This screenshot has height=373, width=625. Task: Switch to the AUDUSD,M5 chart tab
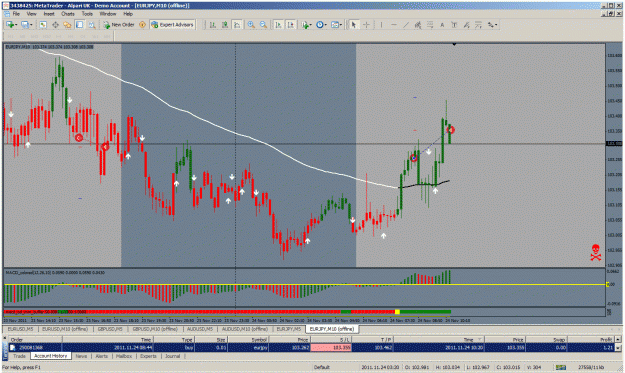(x=199, y=329)
